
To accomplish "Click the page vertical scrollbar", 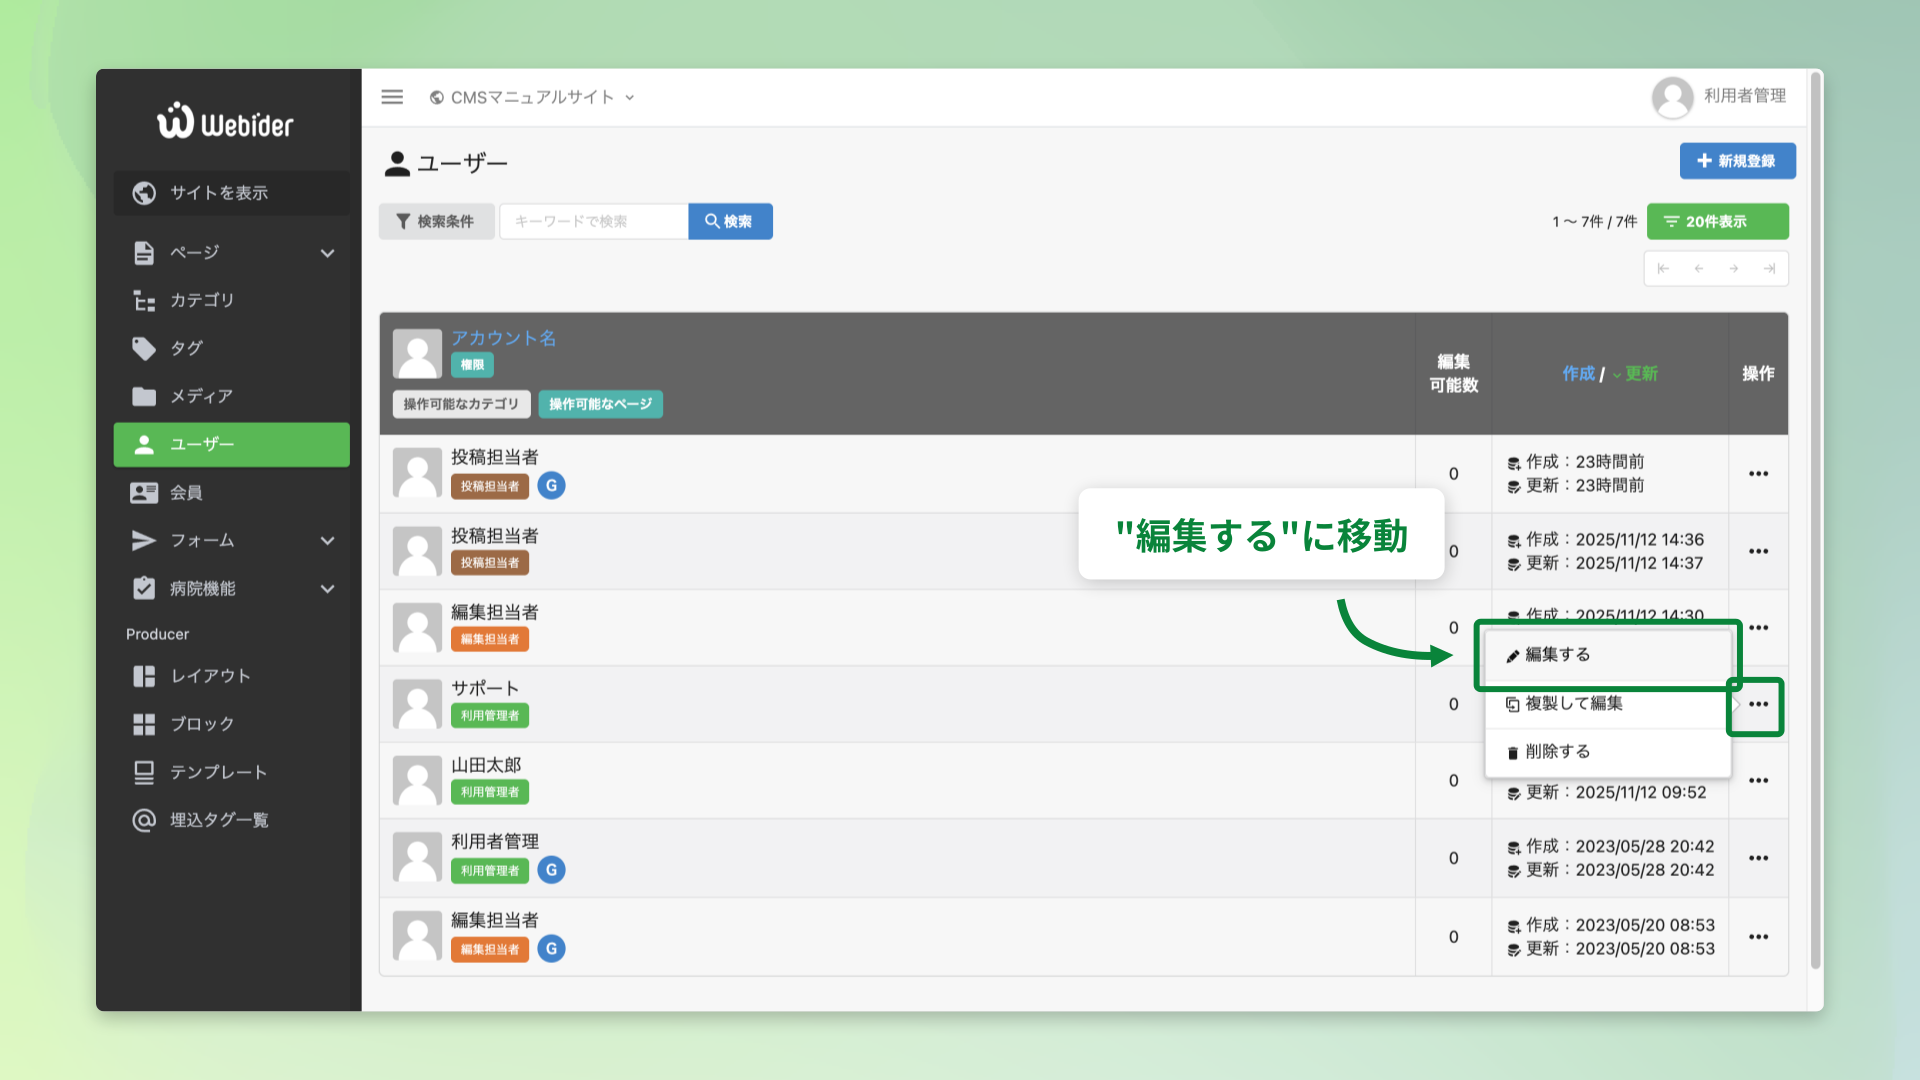I will click(1816, 520).
